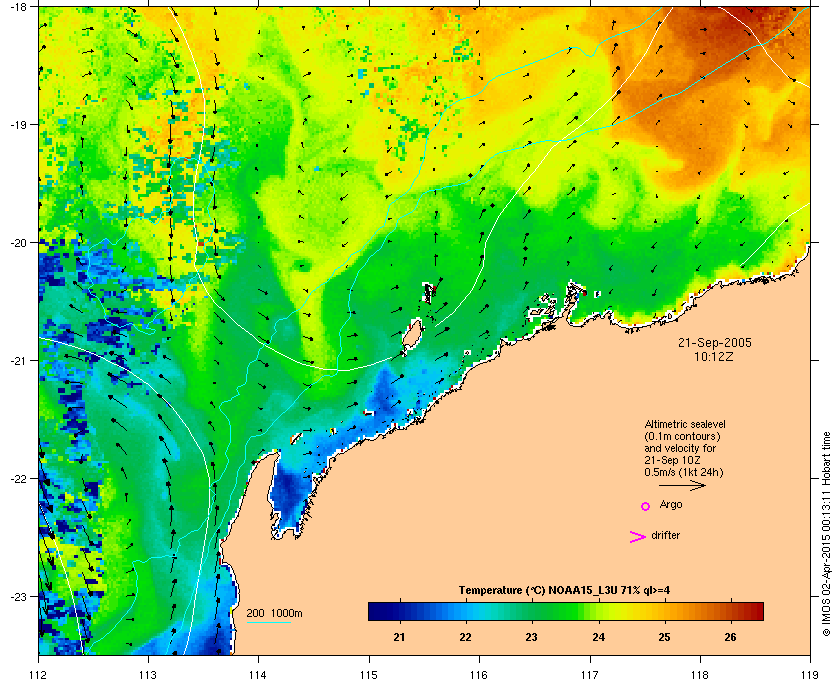The width and height of the screenshot is (840, 680).
Task: Click the '10:12Z' time label
Action: (x=714, y=356)
